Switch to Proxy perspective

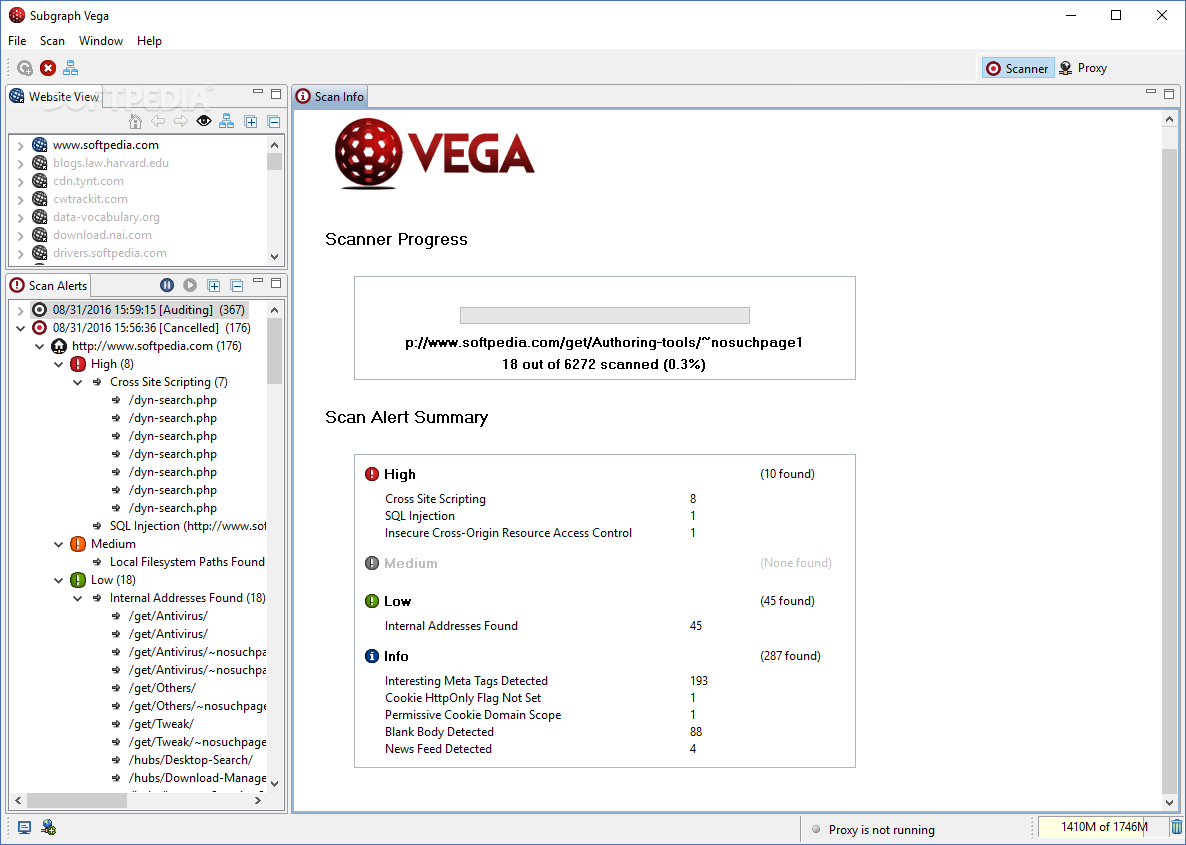click(1083, 68)
